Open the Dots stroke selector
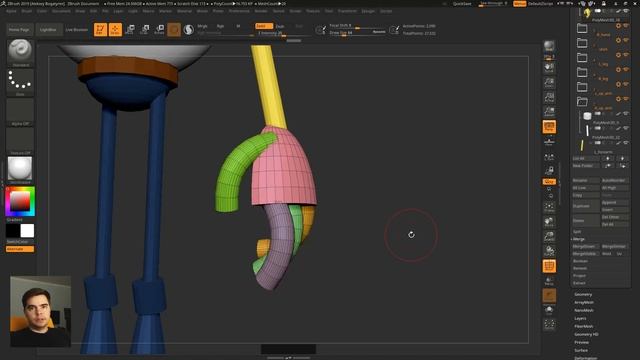This screenshot has height=360, width=640. (x=20, y=82)
